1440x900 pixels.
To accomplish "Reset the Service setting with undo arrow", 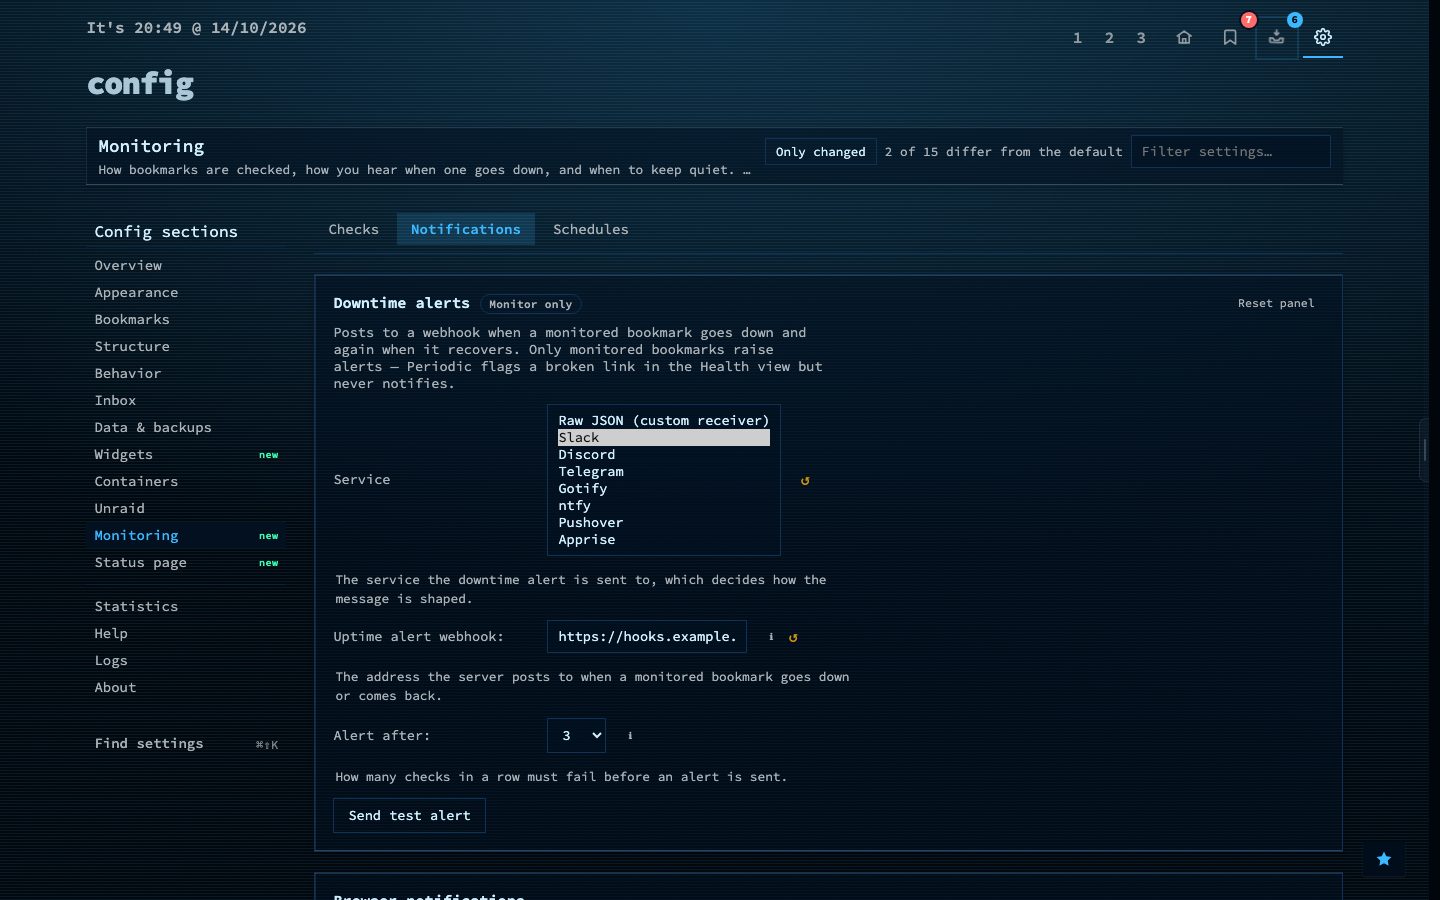I will coord(805,480).
